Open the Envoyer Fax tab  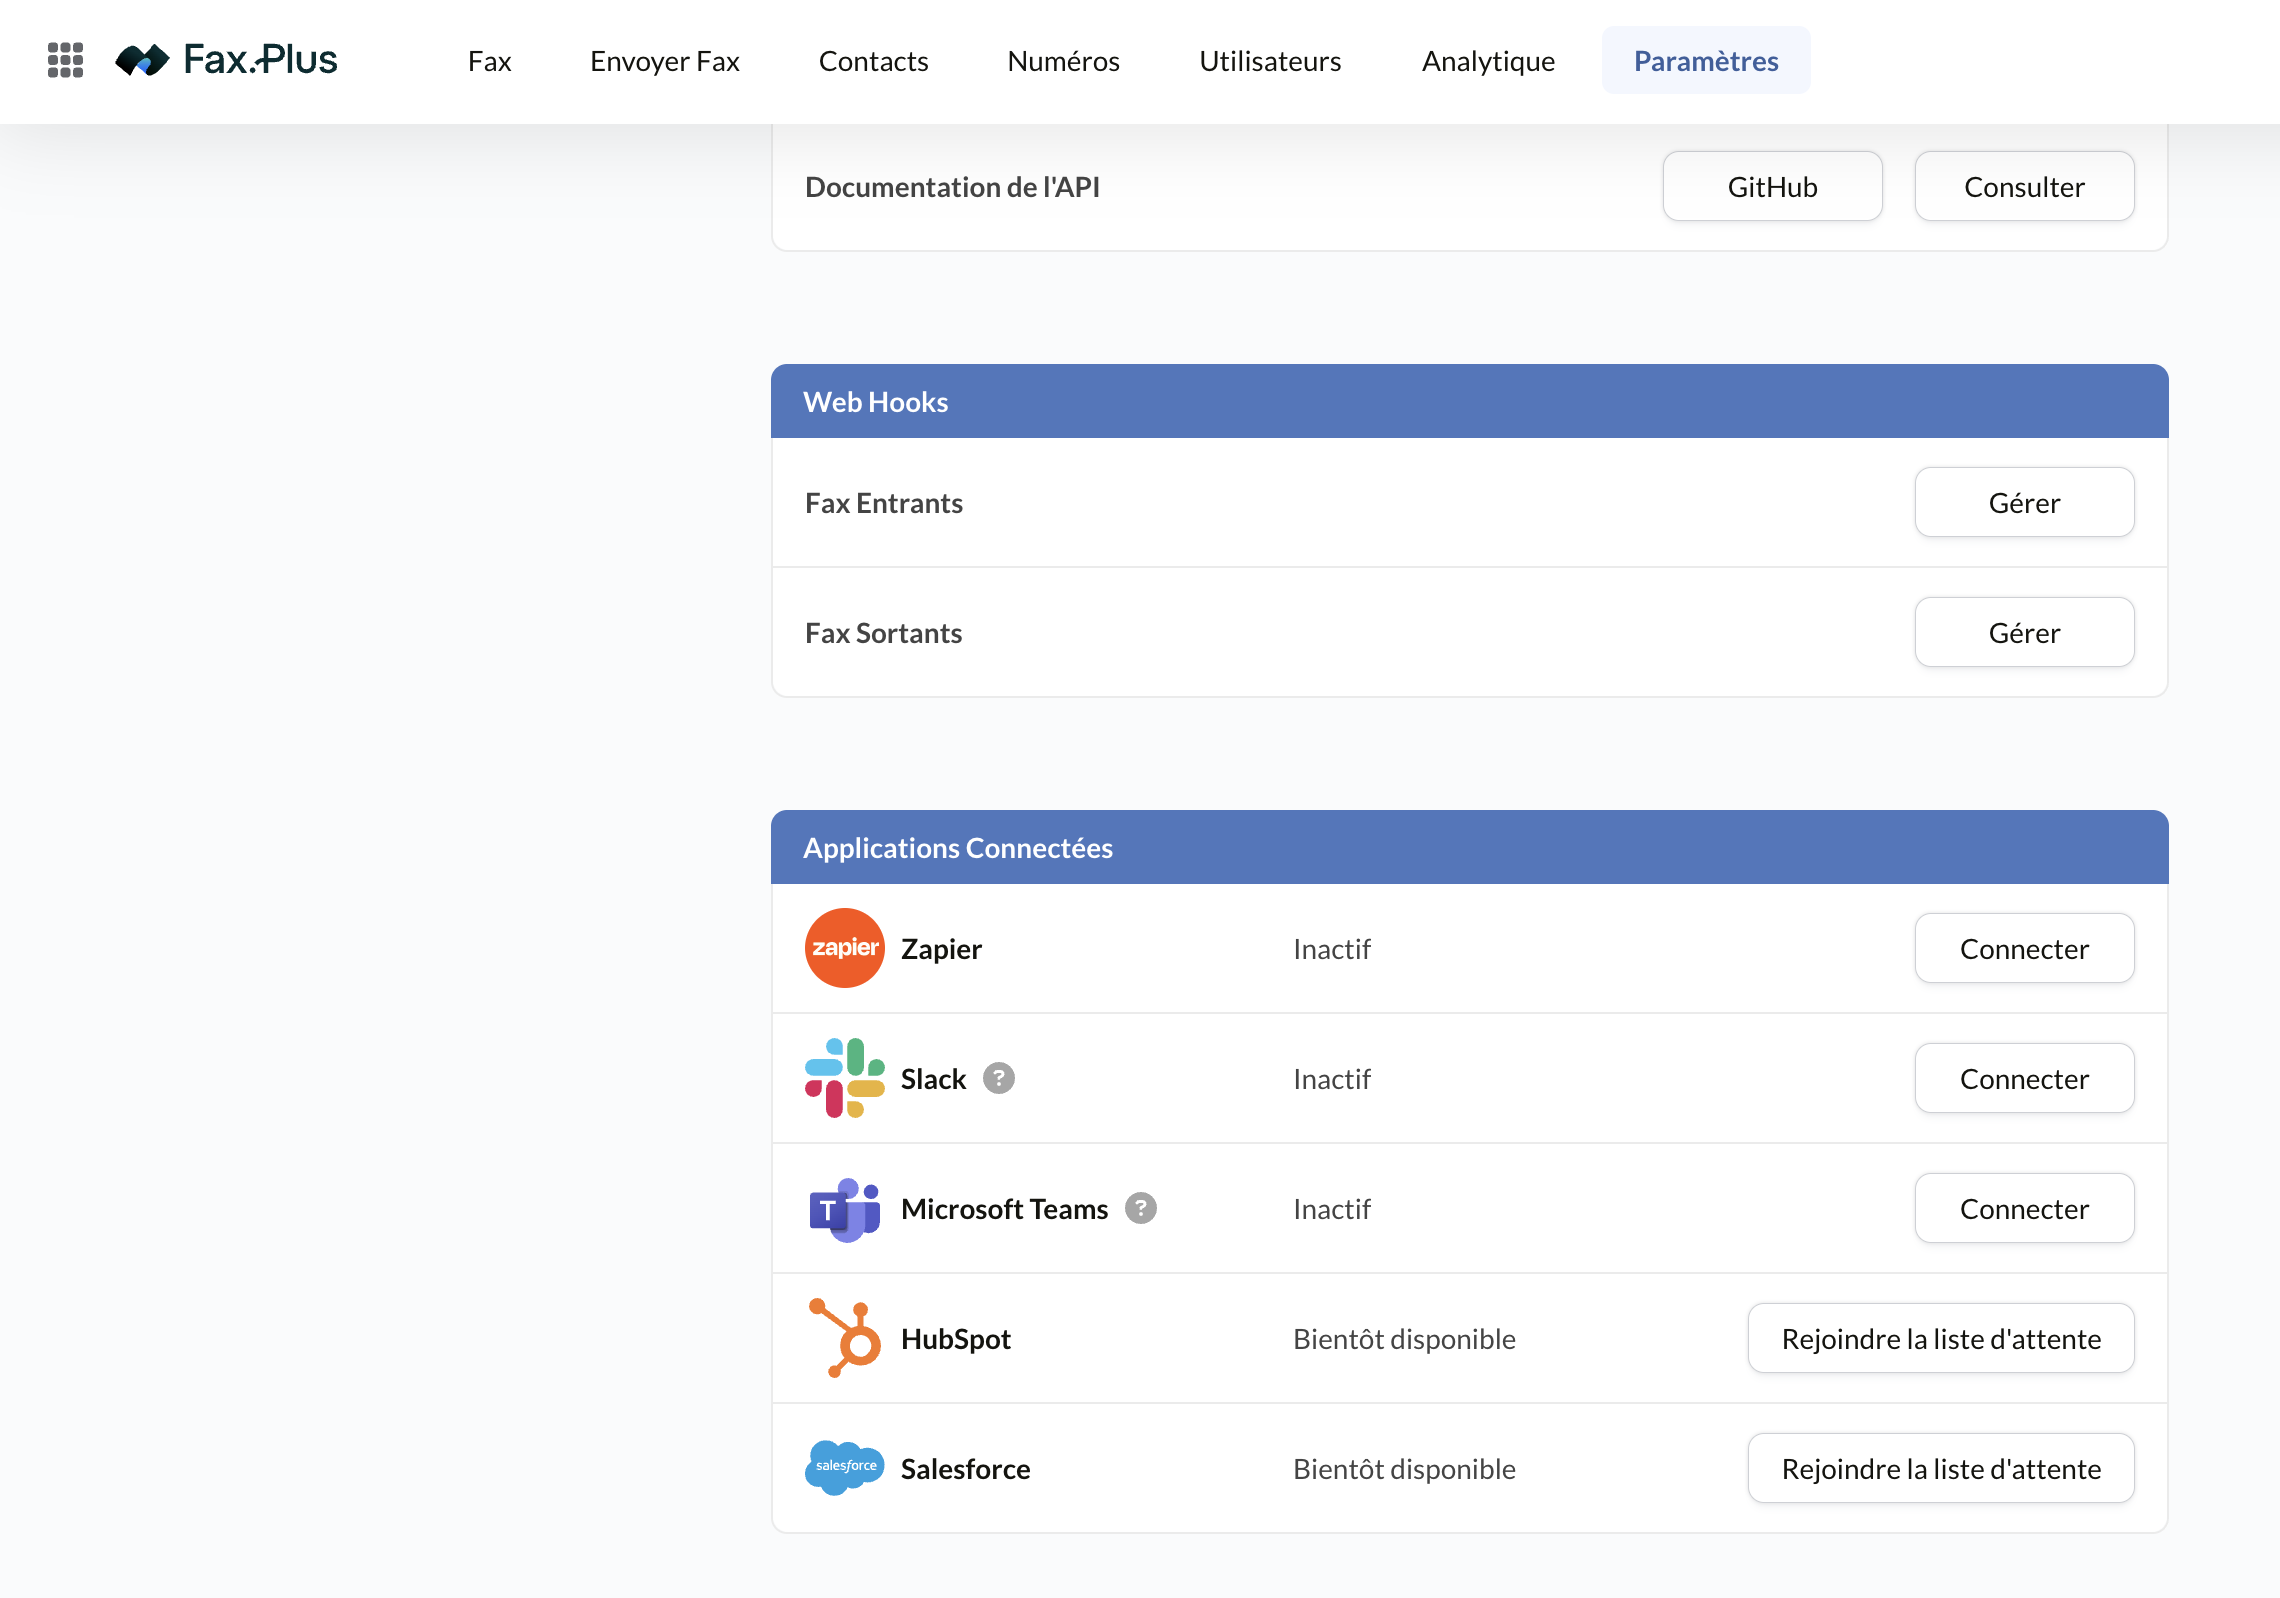click(664, 61)
